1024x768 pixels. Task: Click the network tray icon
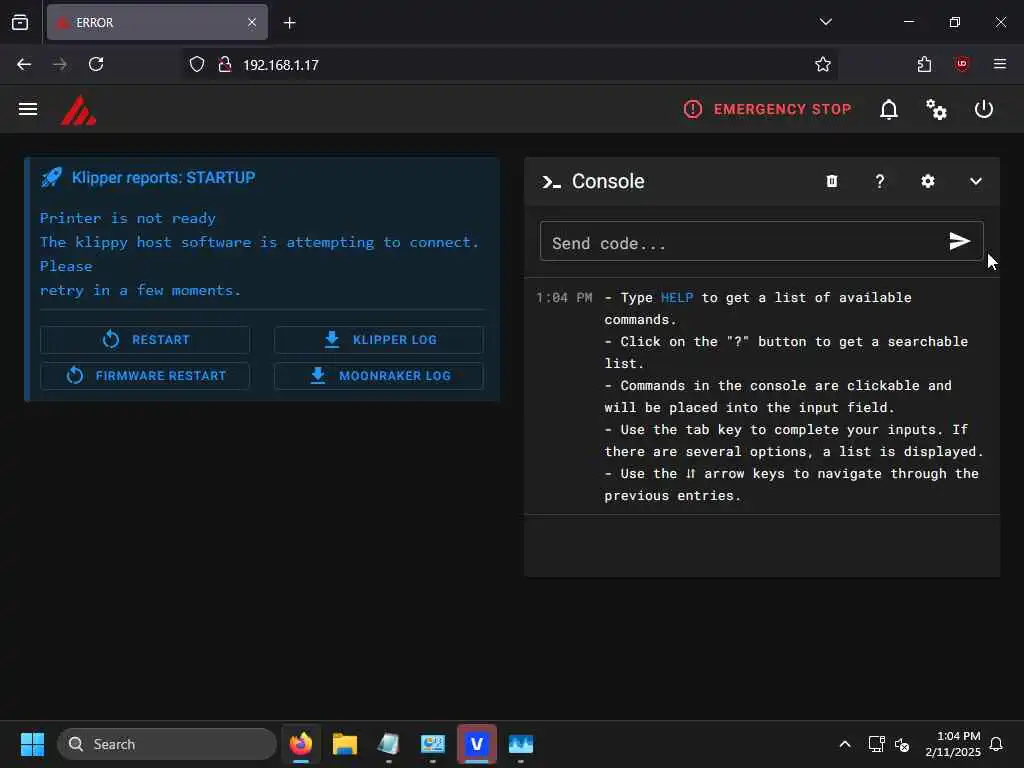[x=876, y=744]
